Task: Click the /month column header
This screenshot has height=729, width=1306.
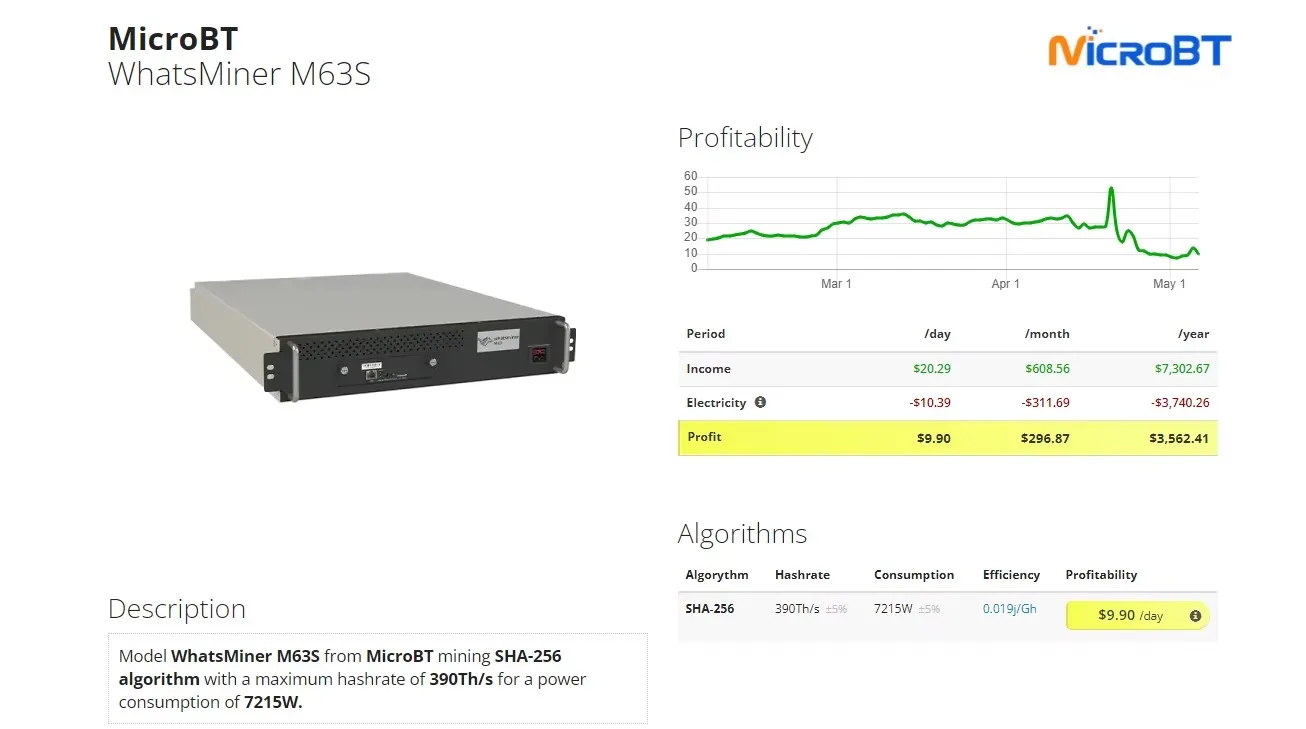Action: pos(1047,334)
